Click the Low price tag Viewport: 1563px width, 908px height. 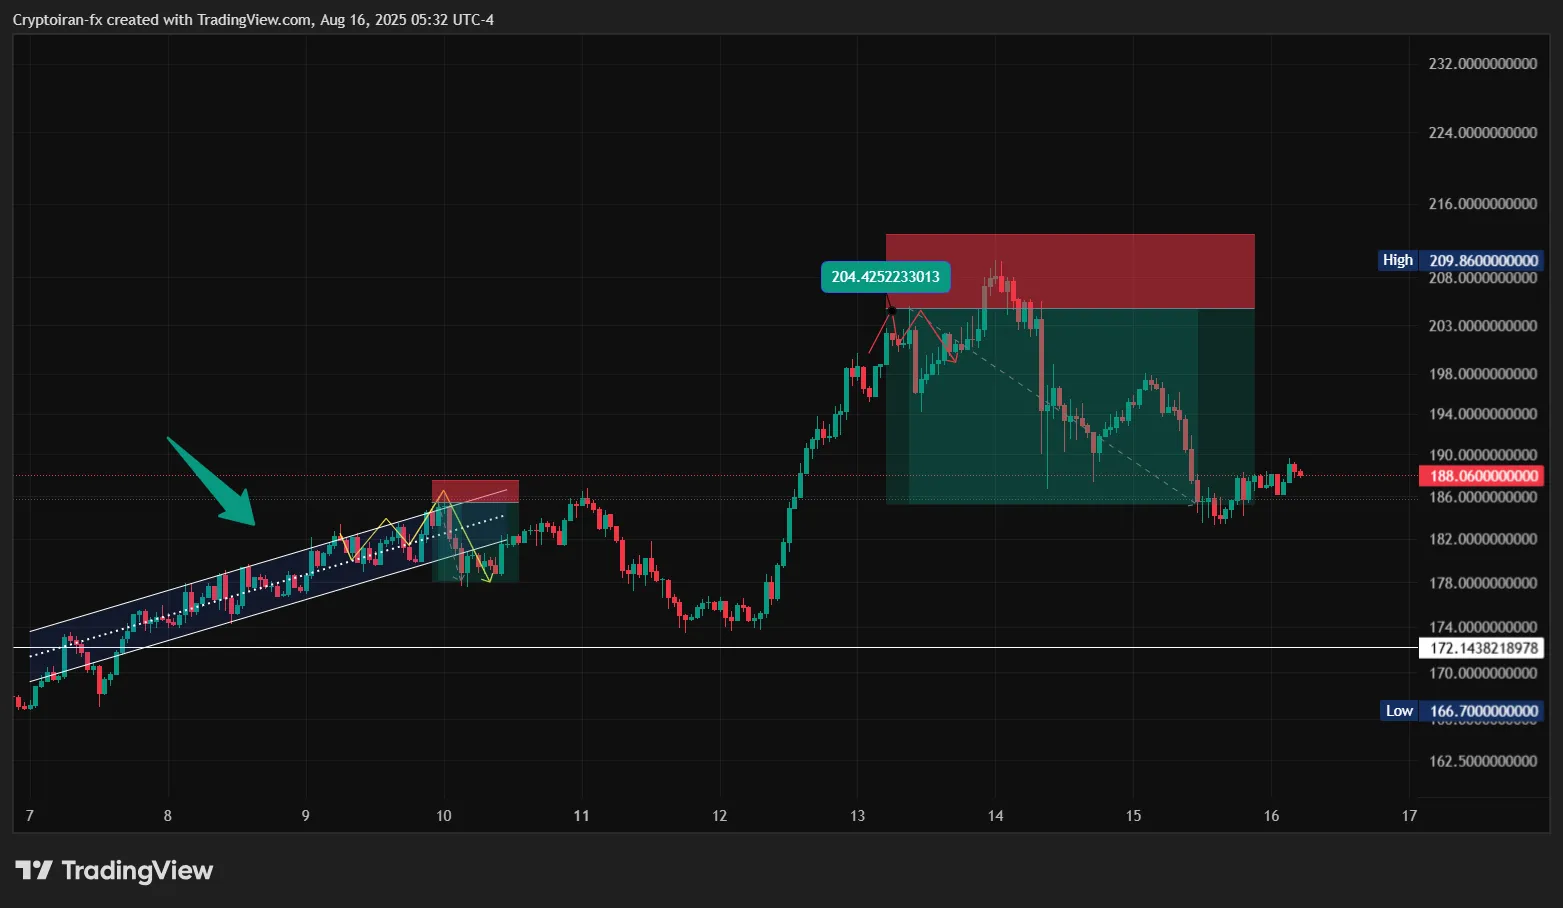(1399, 711)
